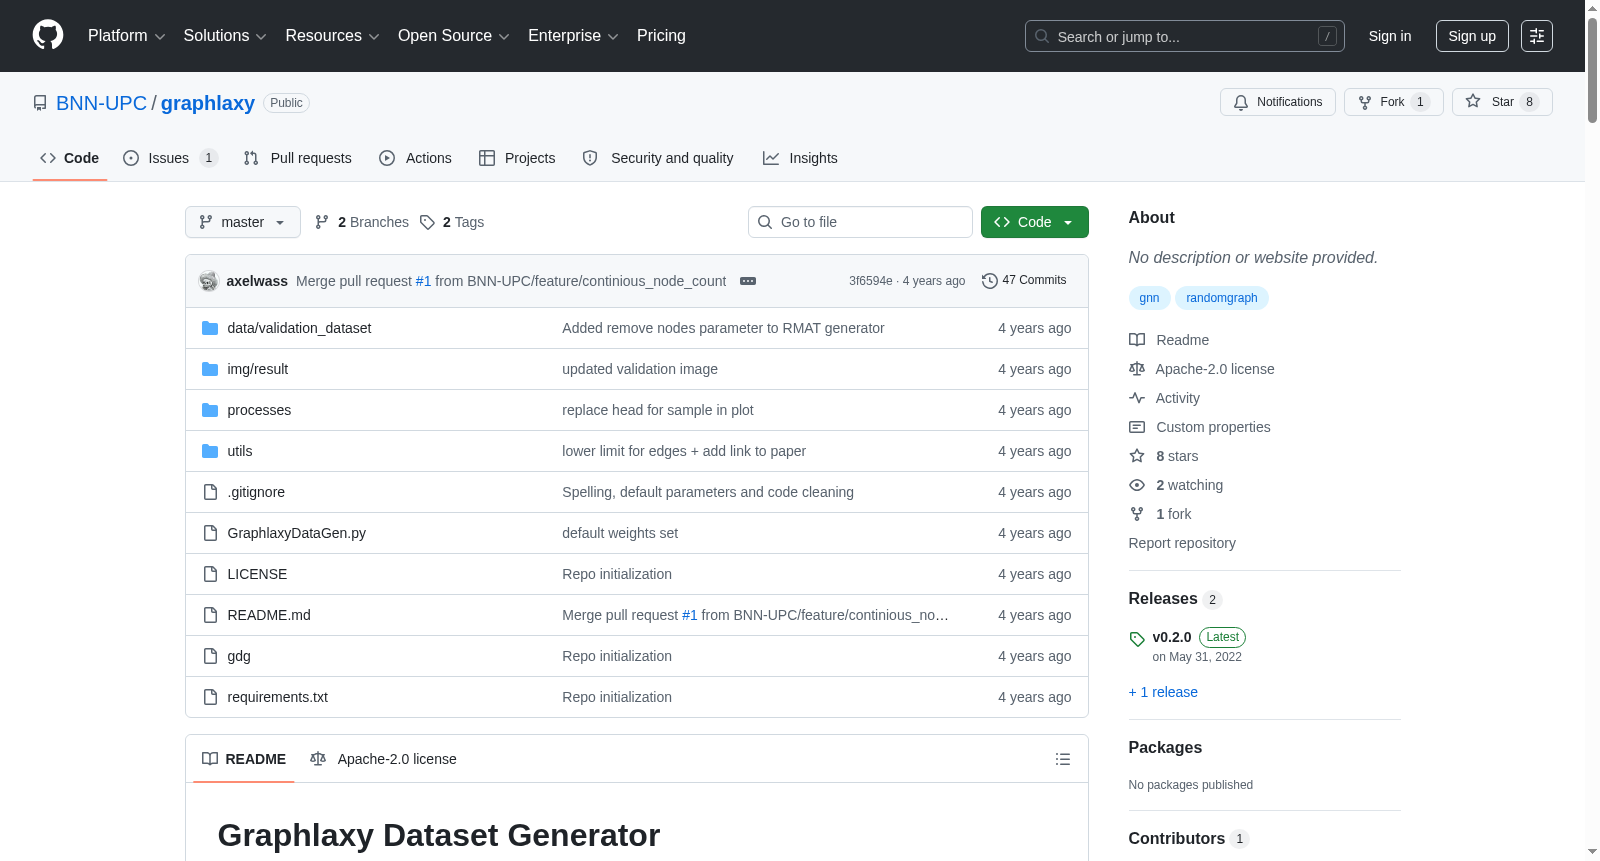Switch to the Projects tab
Image resolution: width=1600 pixels, height=861 pixels.
point(517,158)
